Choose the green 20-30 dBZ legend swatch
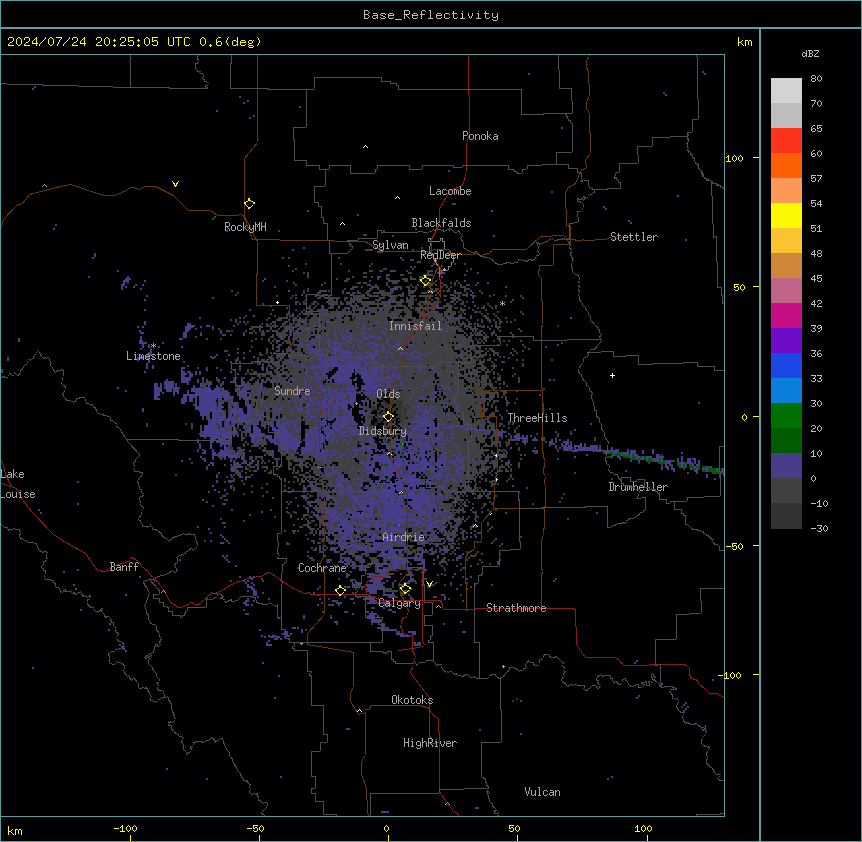862x842 pixels. (786, 416)
